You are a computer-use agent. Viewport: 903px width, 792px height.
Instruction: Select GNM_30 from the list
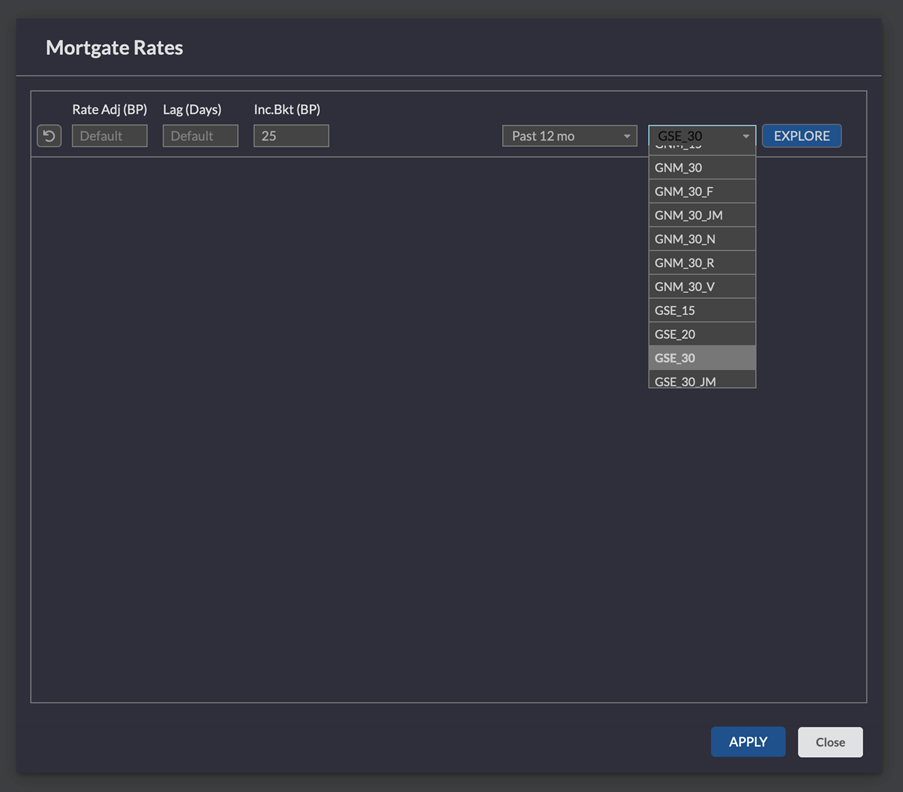tap(702, 168)
